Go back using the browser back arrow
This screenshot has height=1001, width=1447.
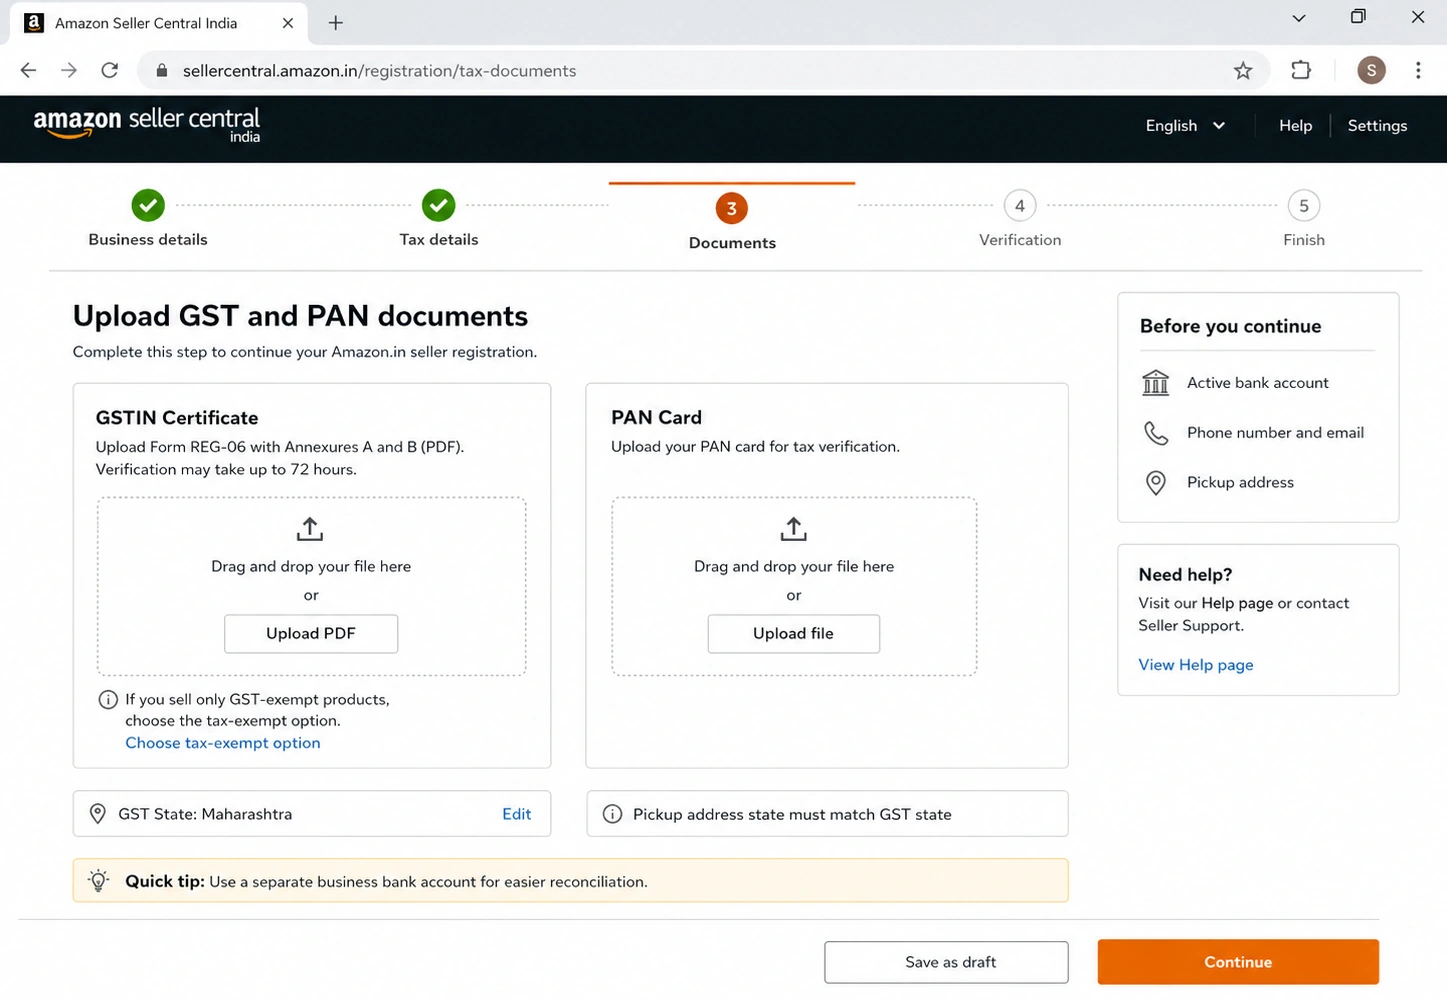tap(28, 70)
